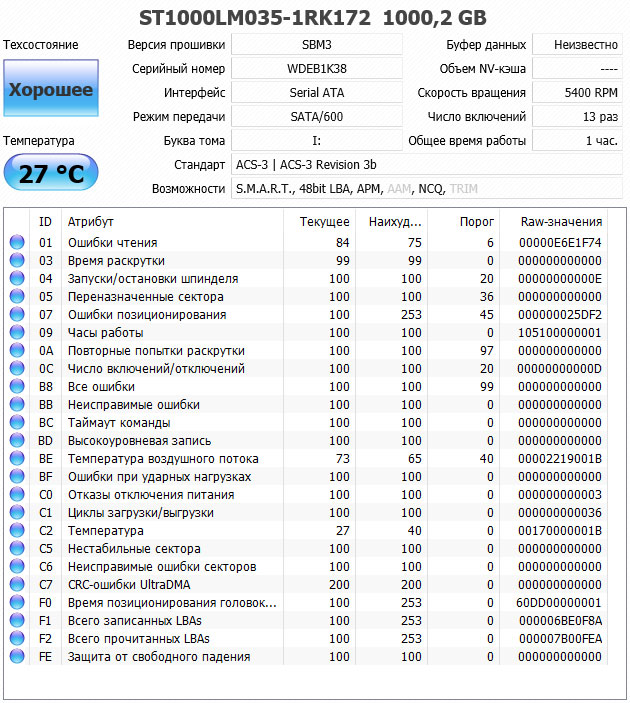Click the serial number field WDEB1K38
Image resolution: width=630 pixels, height=703 pixels.
(317, 69)
